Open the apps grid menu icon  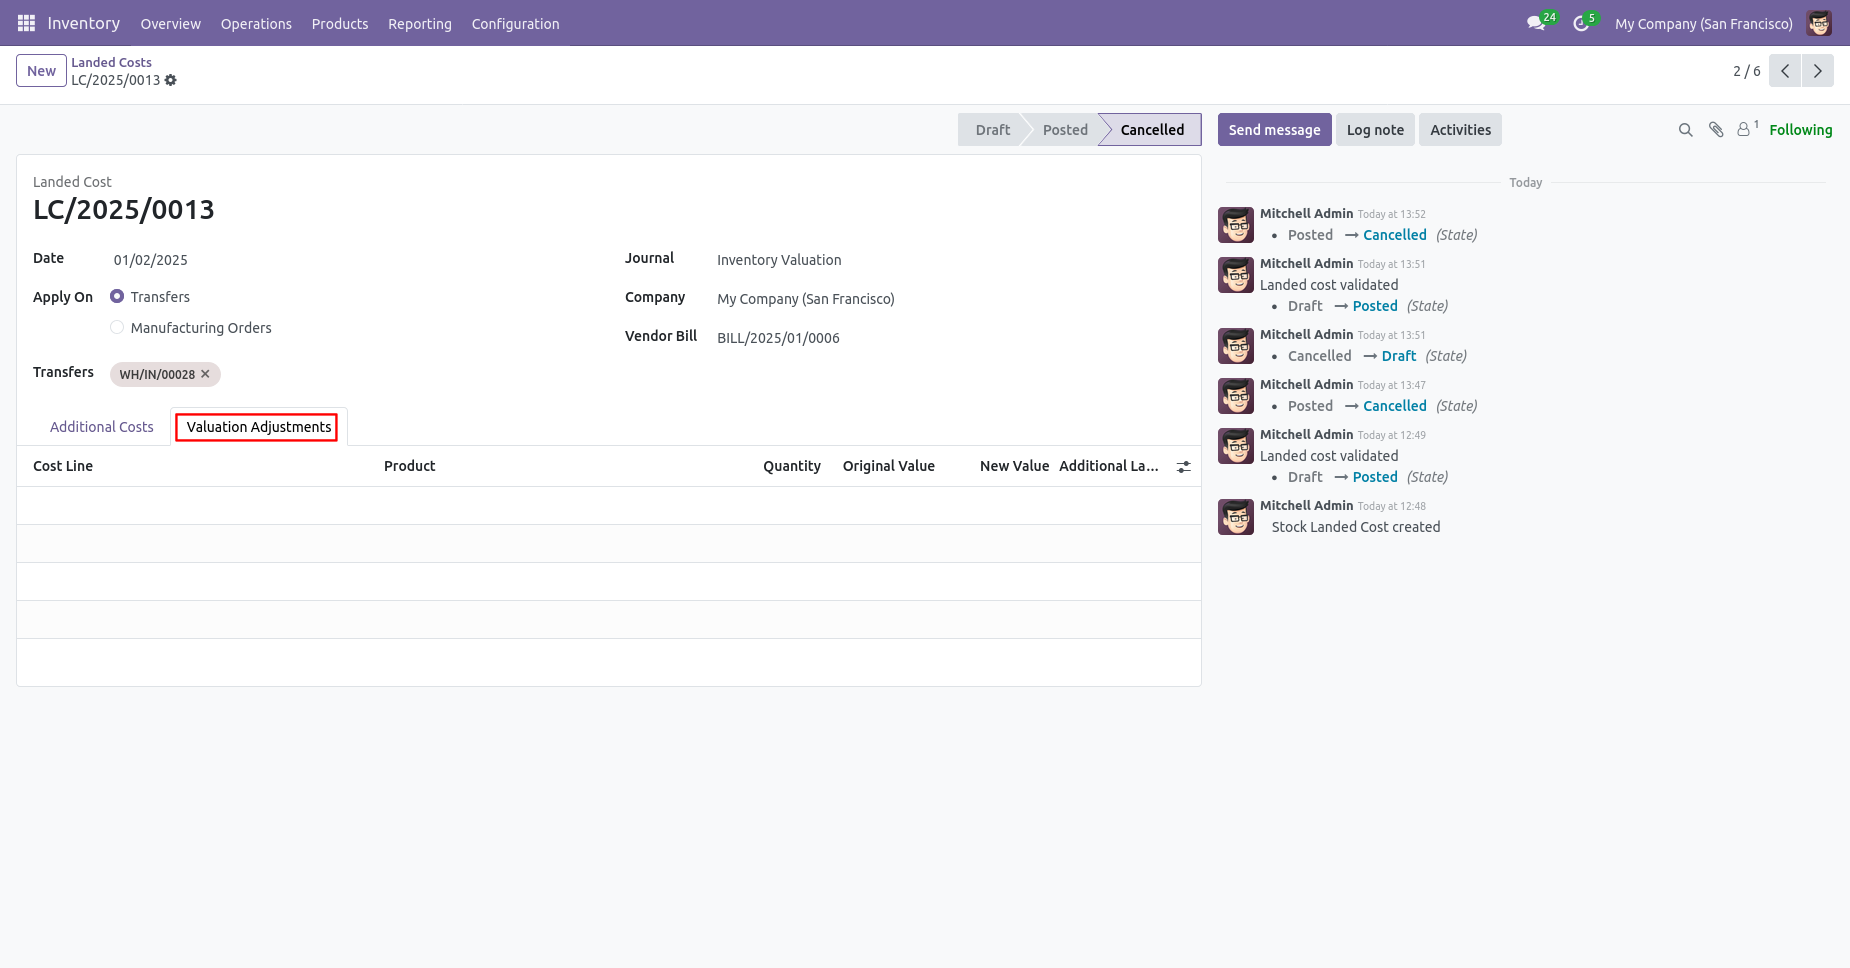pos(26,23)
